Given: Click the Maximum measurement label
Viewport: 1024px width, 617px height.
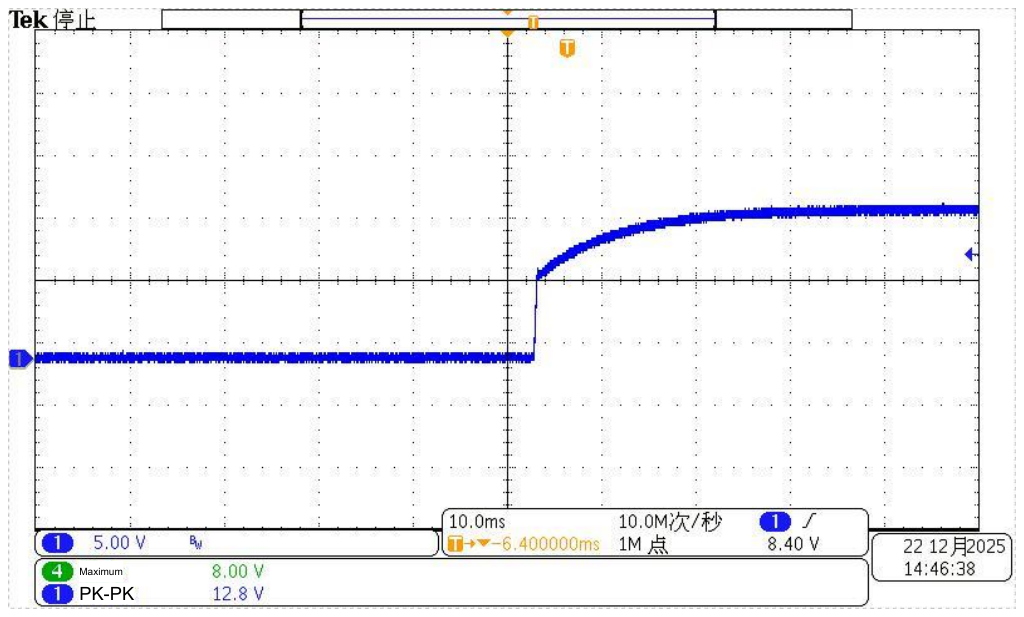Looking at the screenshot, I should pyautogui.click(x=101, y=571).
